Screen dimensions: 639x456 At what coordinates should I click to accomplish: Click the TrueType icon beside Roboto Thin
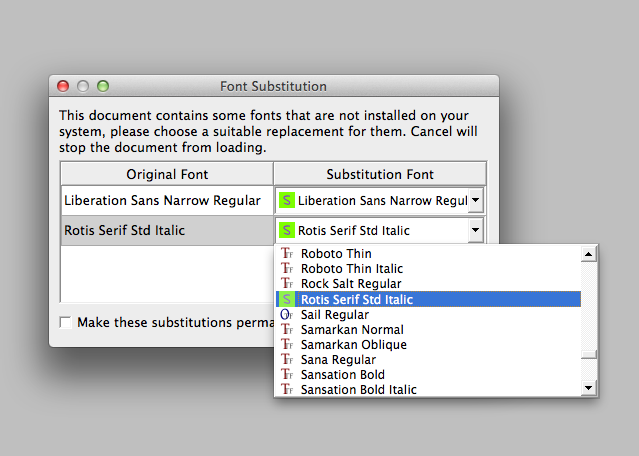point(287,254)
